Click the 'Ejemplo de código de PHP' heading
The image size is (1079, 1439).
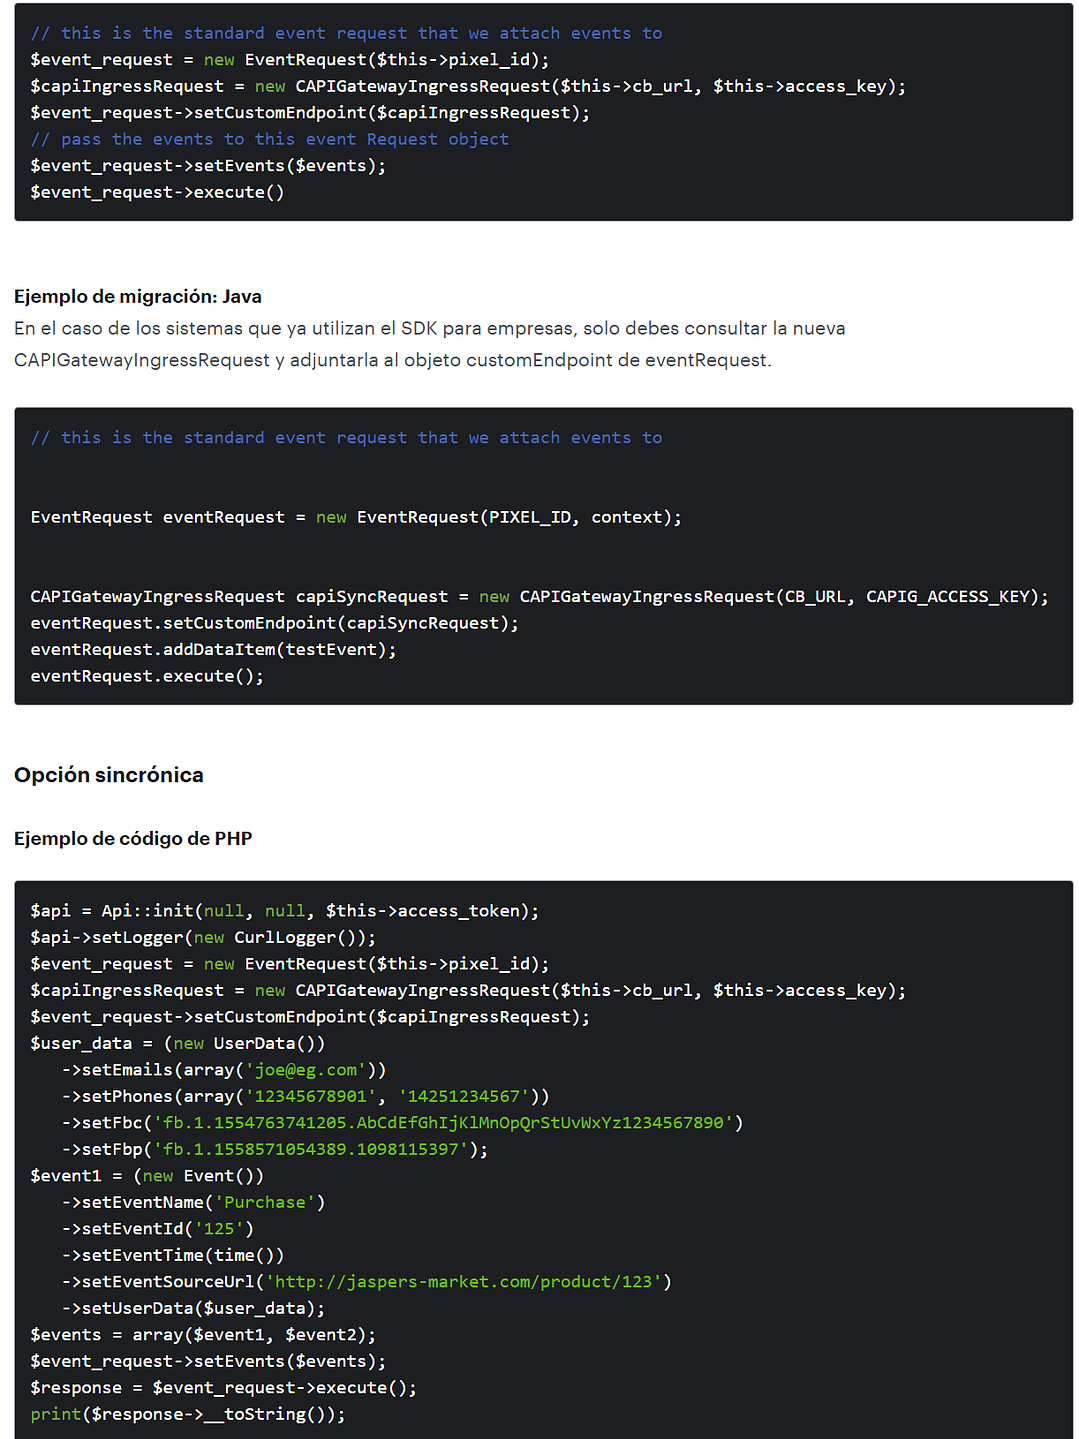133,838
